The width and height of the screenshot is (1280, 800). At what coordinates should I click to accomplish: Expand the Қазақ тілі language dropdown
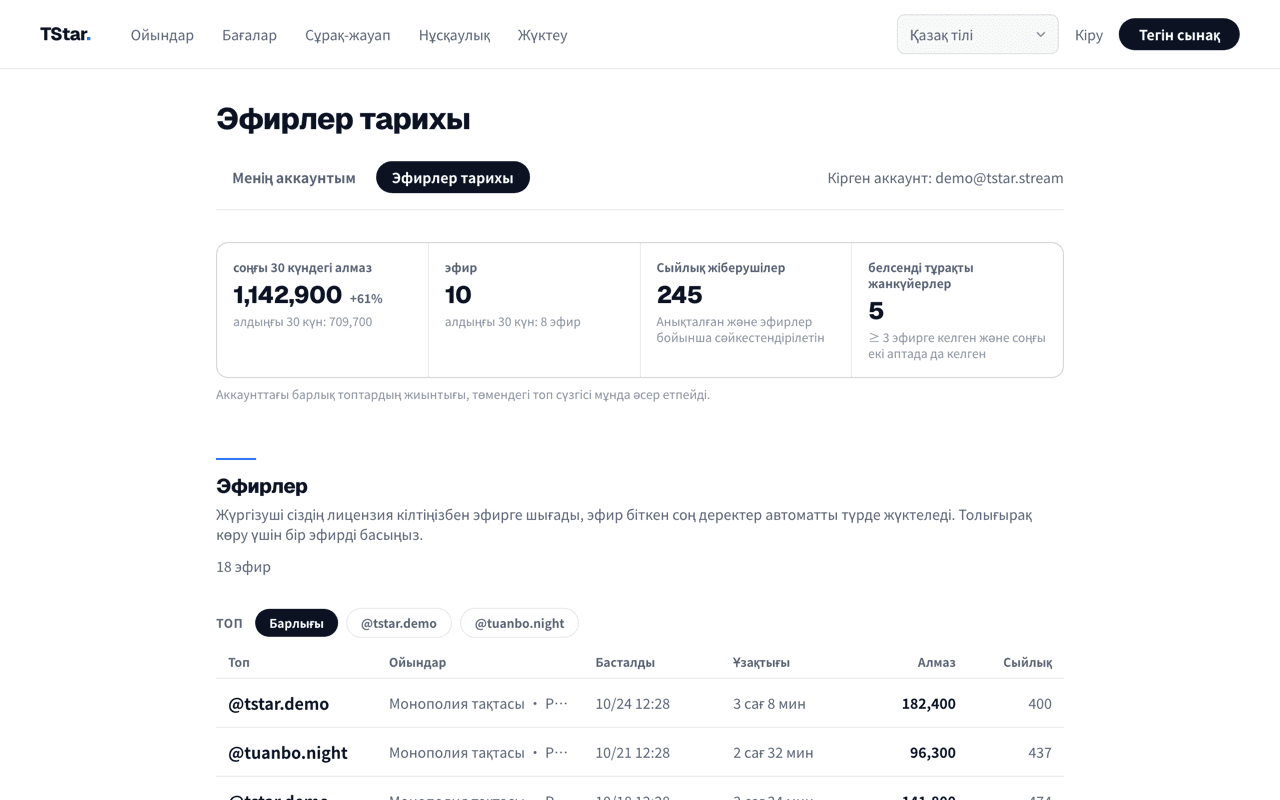977,34
